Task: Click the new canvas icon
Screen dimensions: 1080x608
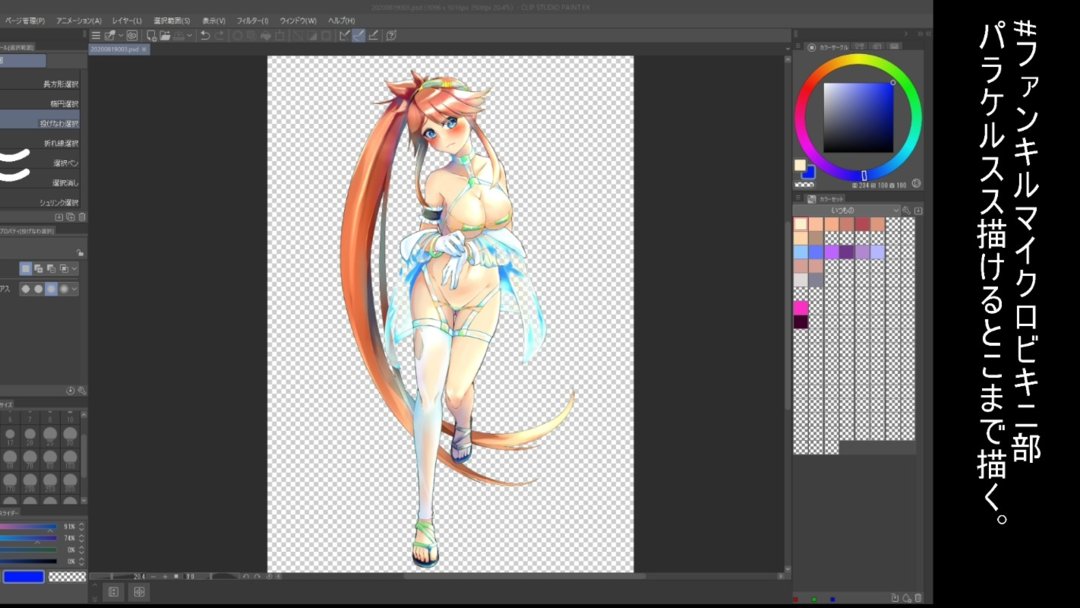Action: pyautogui.click(x=152, y=35)
